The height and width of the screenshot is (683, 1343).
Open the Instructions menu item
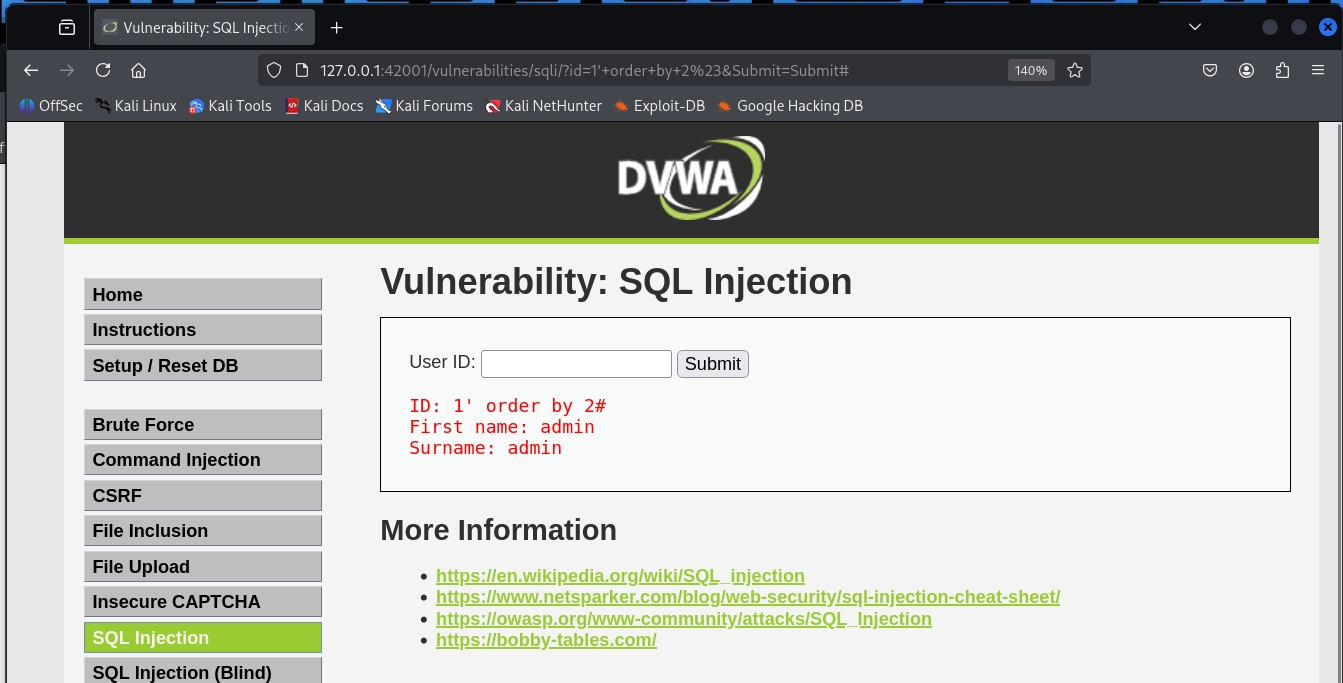(203, 330)
